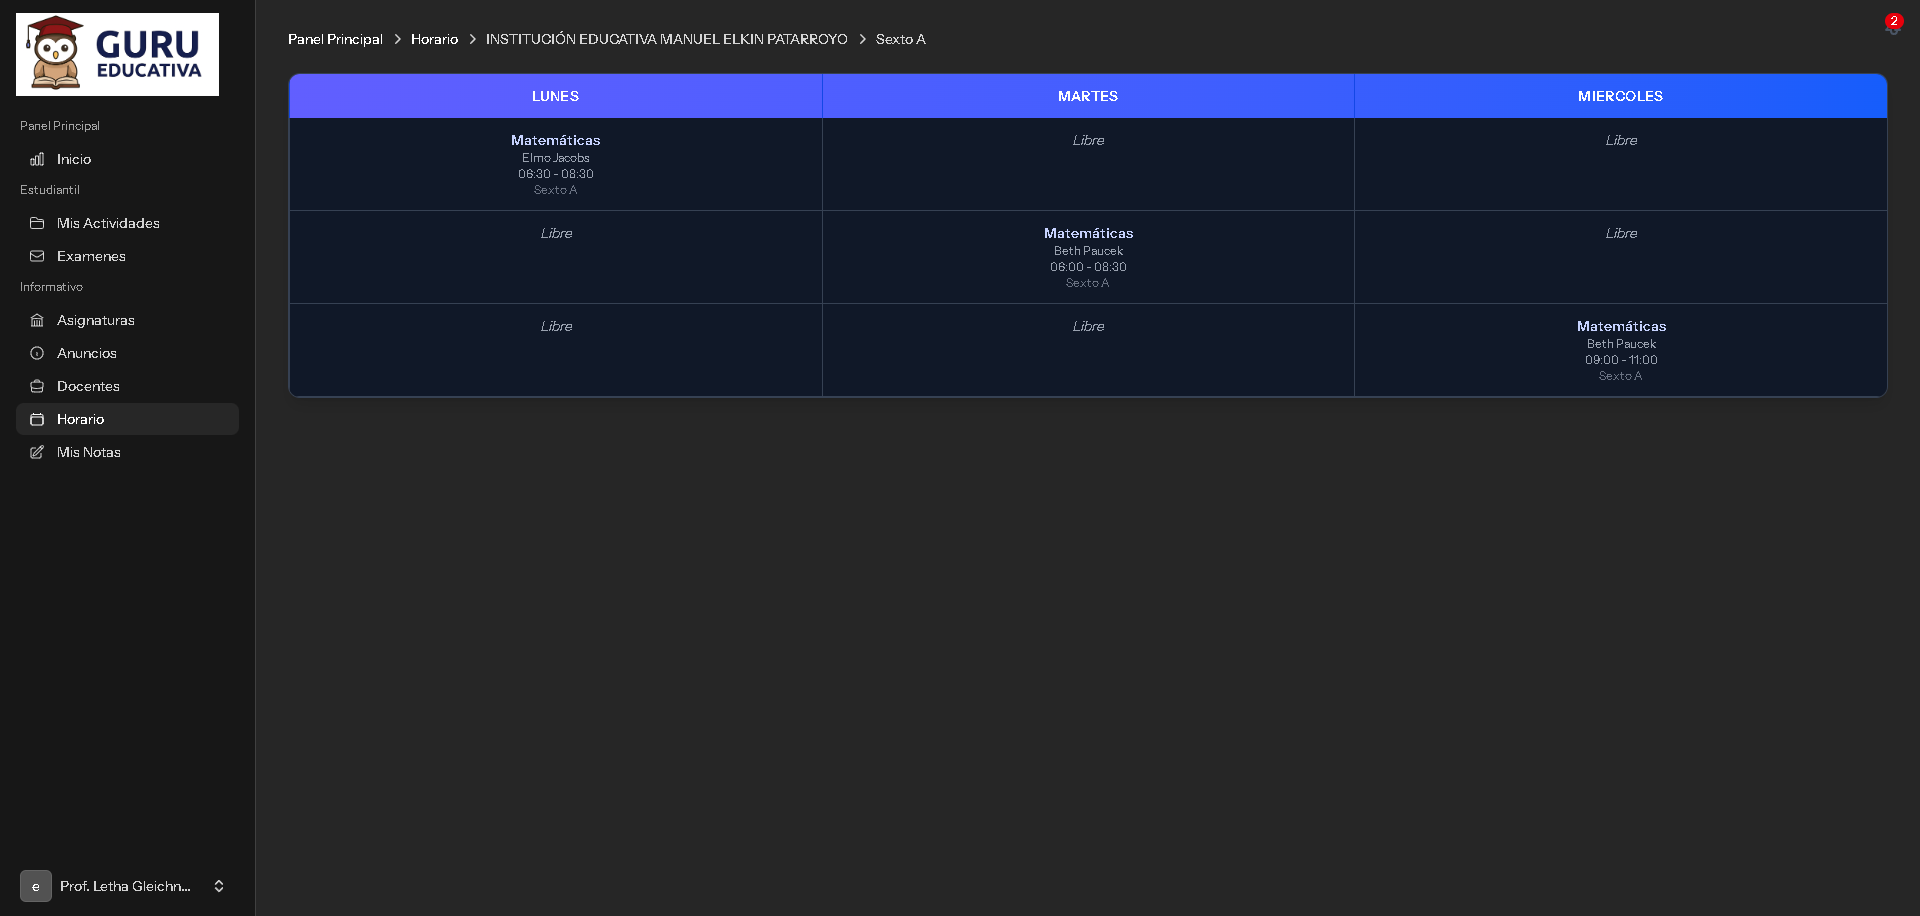Click the Inicio bar chart icon

(x=37, y=159)
